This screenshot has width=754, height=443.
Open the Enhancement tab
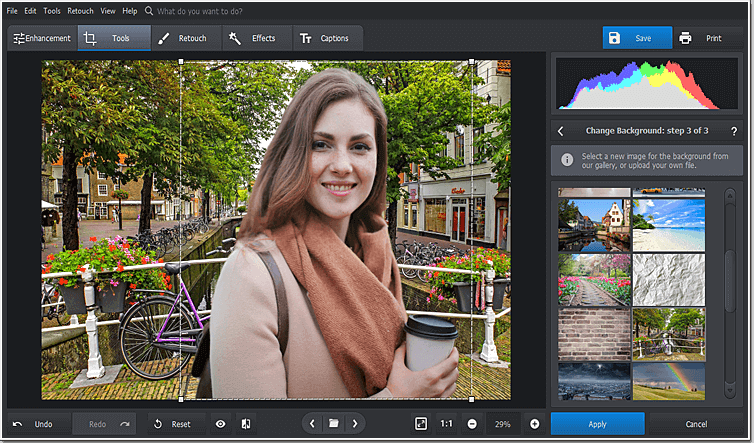[42, 38]
